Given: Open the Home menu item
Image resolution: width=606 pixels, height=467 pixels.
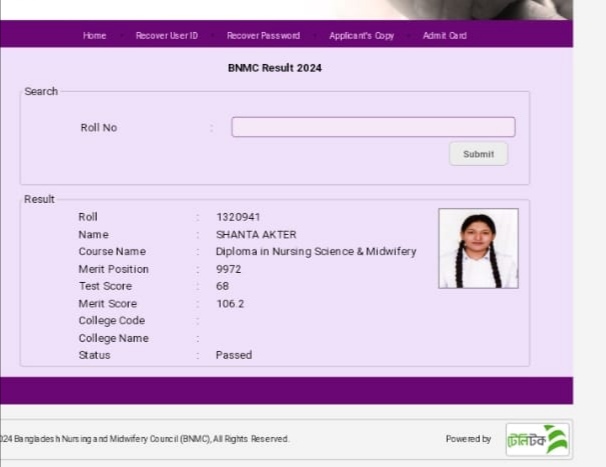Looking at the screenshot, I should 94,36.
